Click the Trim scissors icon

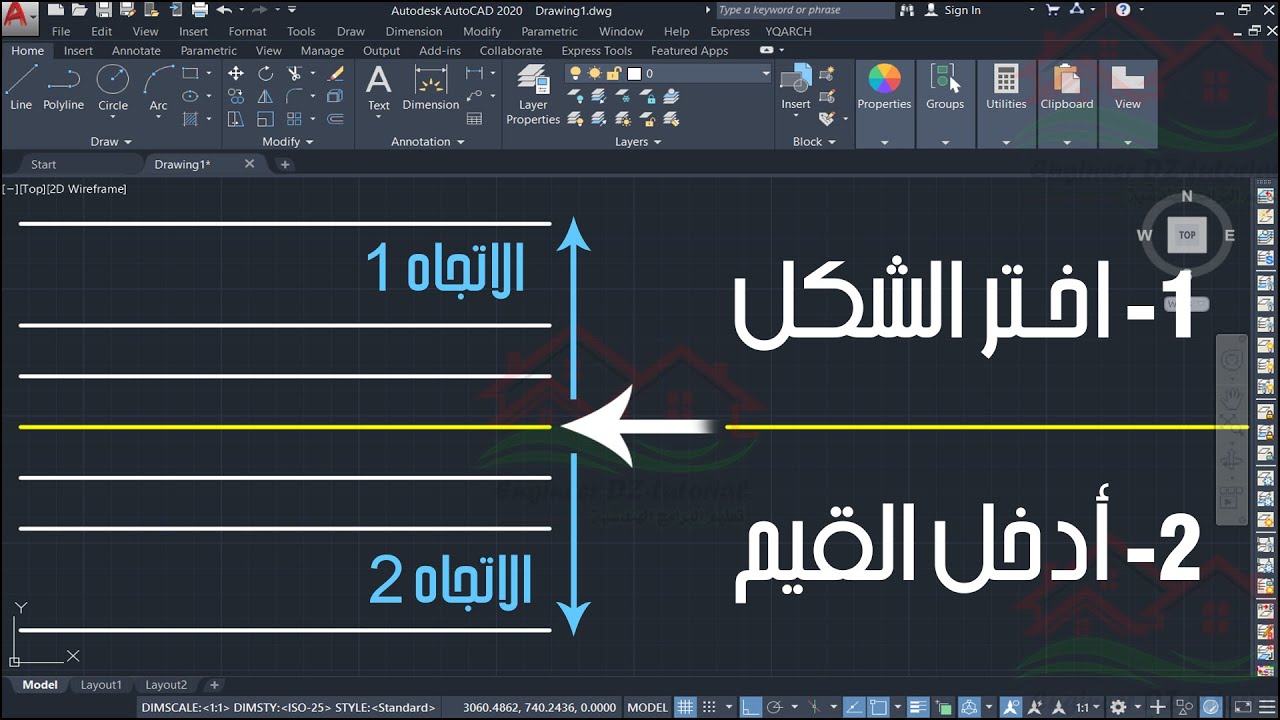(x=294, y=73)
